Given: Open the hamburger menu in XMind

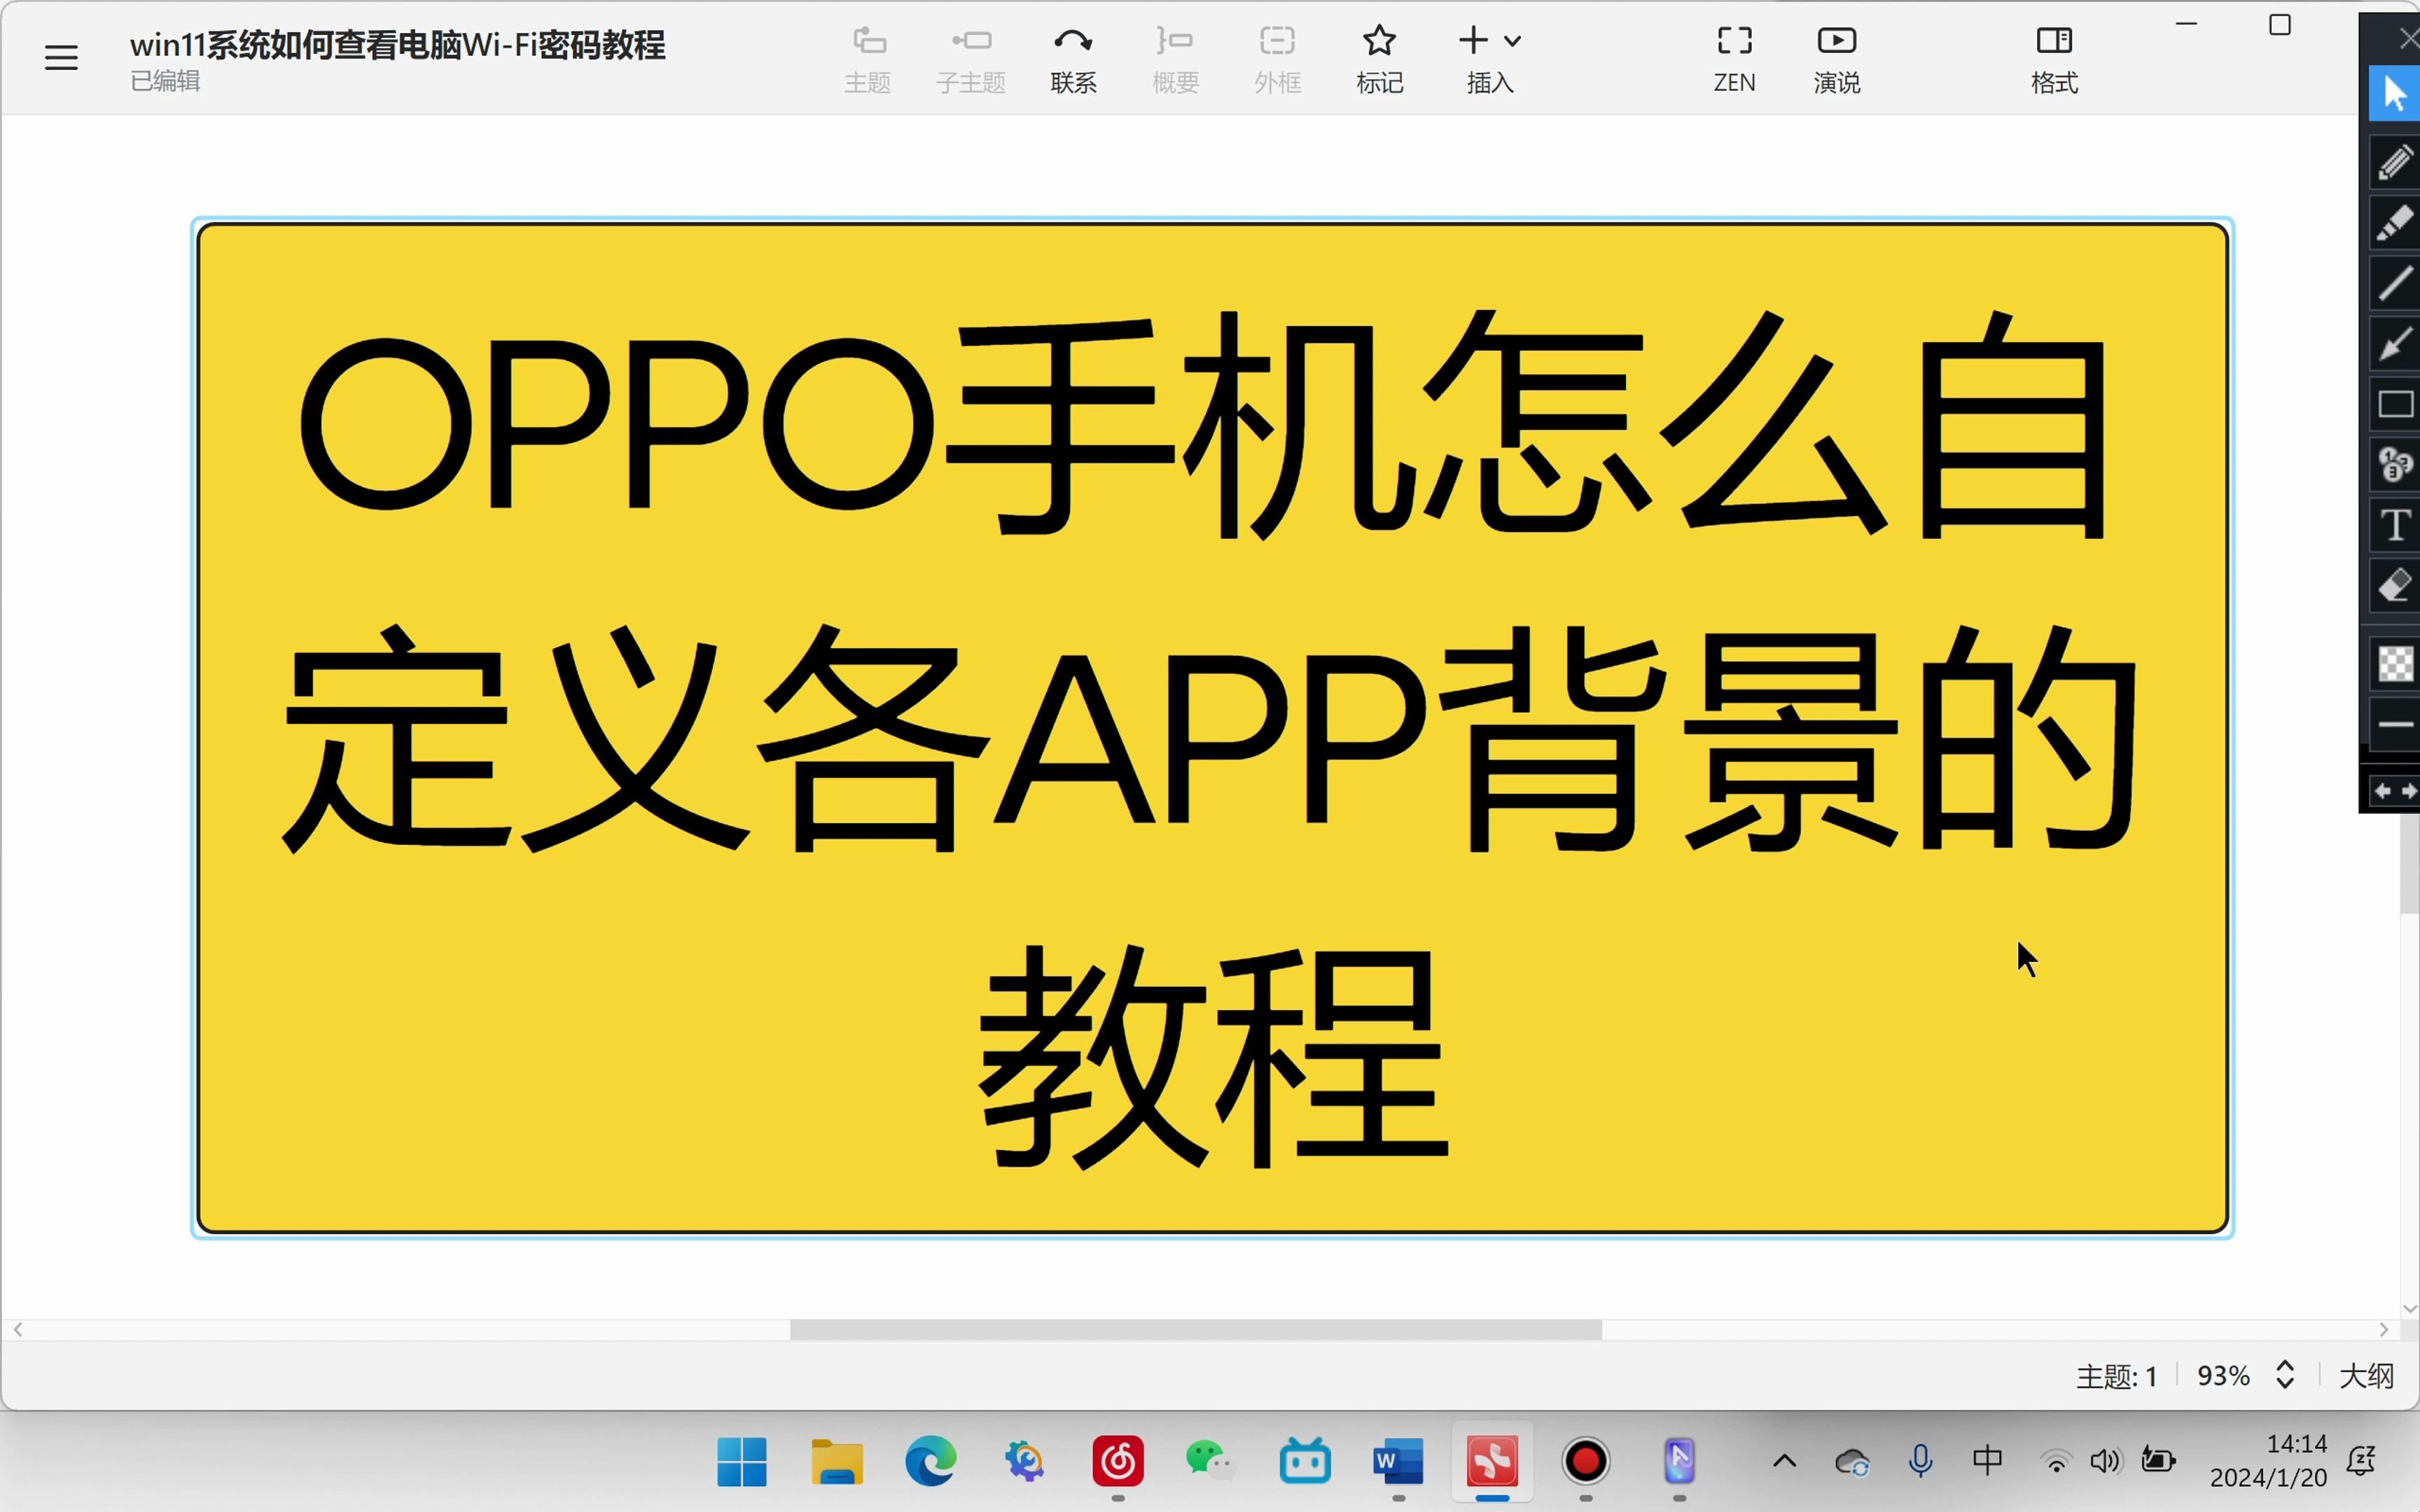Looking at the screenshot, I should (x=61, y=58).
